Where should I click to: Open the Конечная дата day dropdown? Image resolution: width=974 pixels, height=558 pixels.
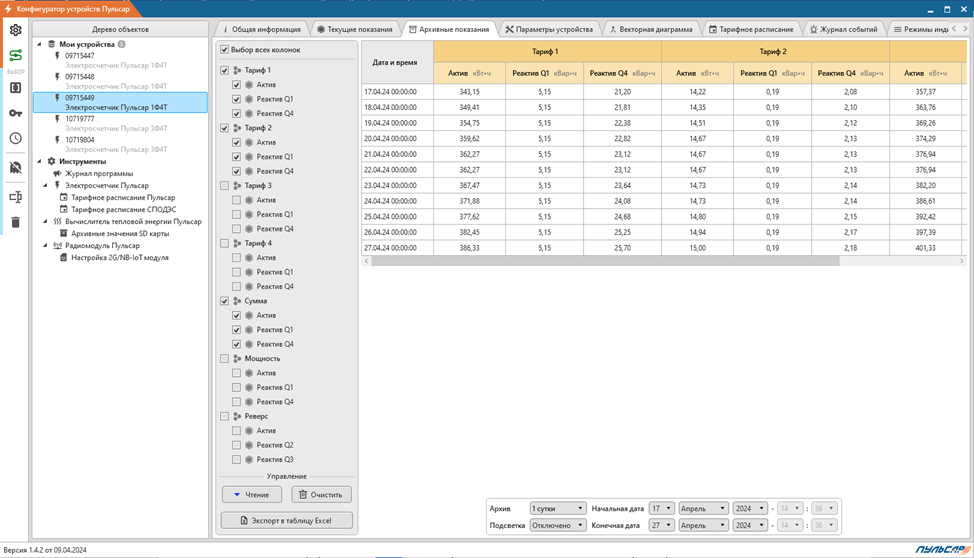661,525
